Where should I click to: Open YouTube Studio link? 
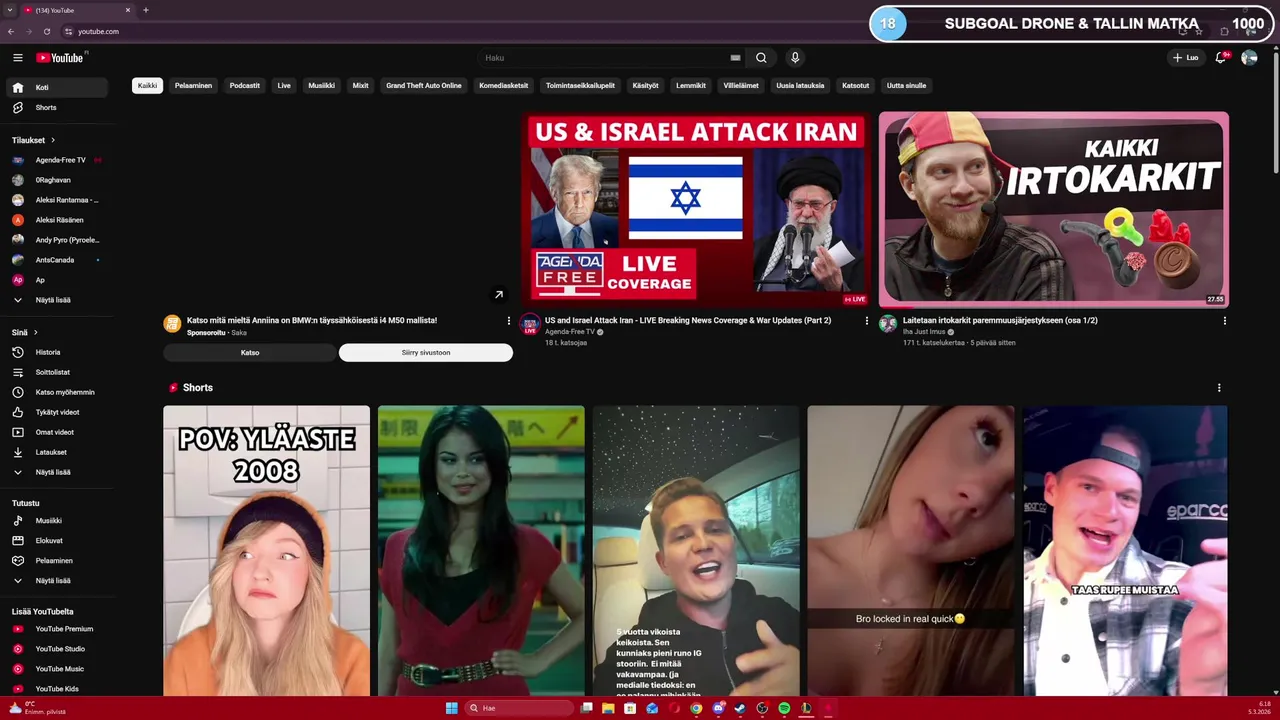55,649
